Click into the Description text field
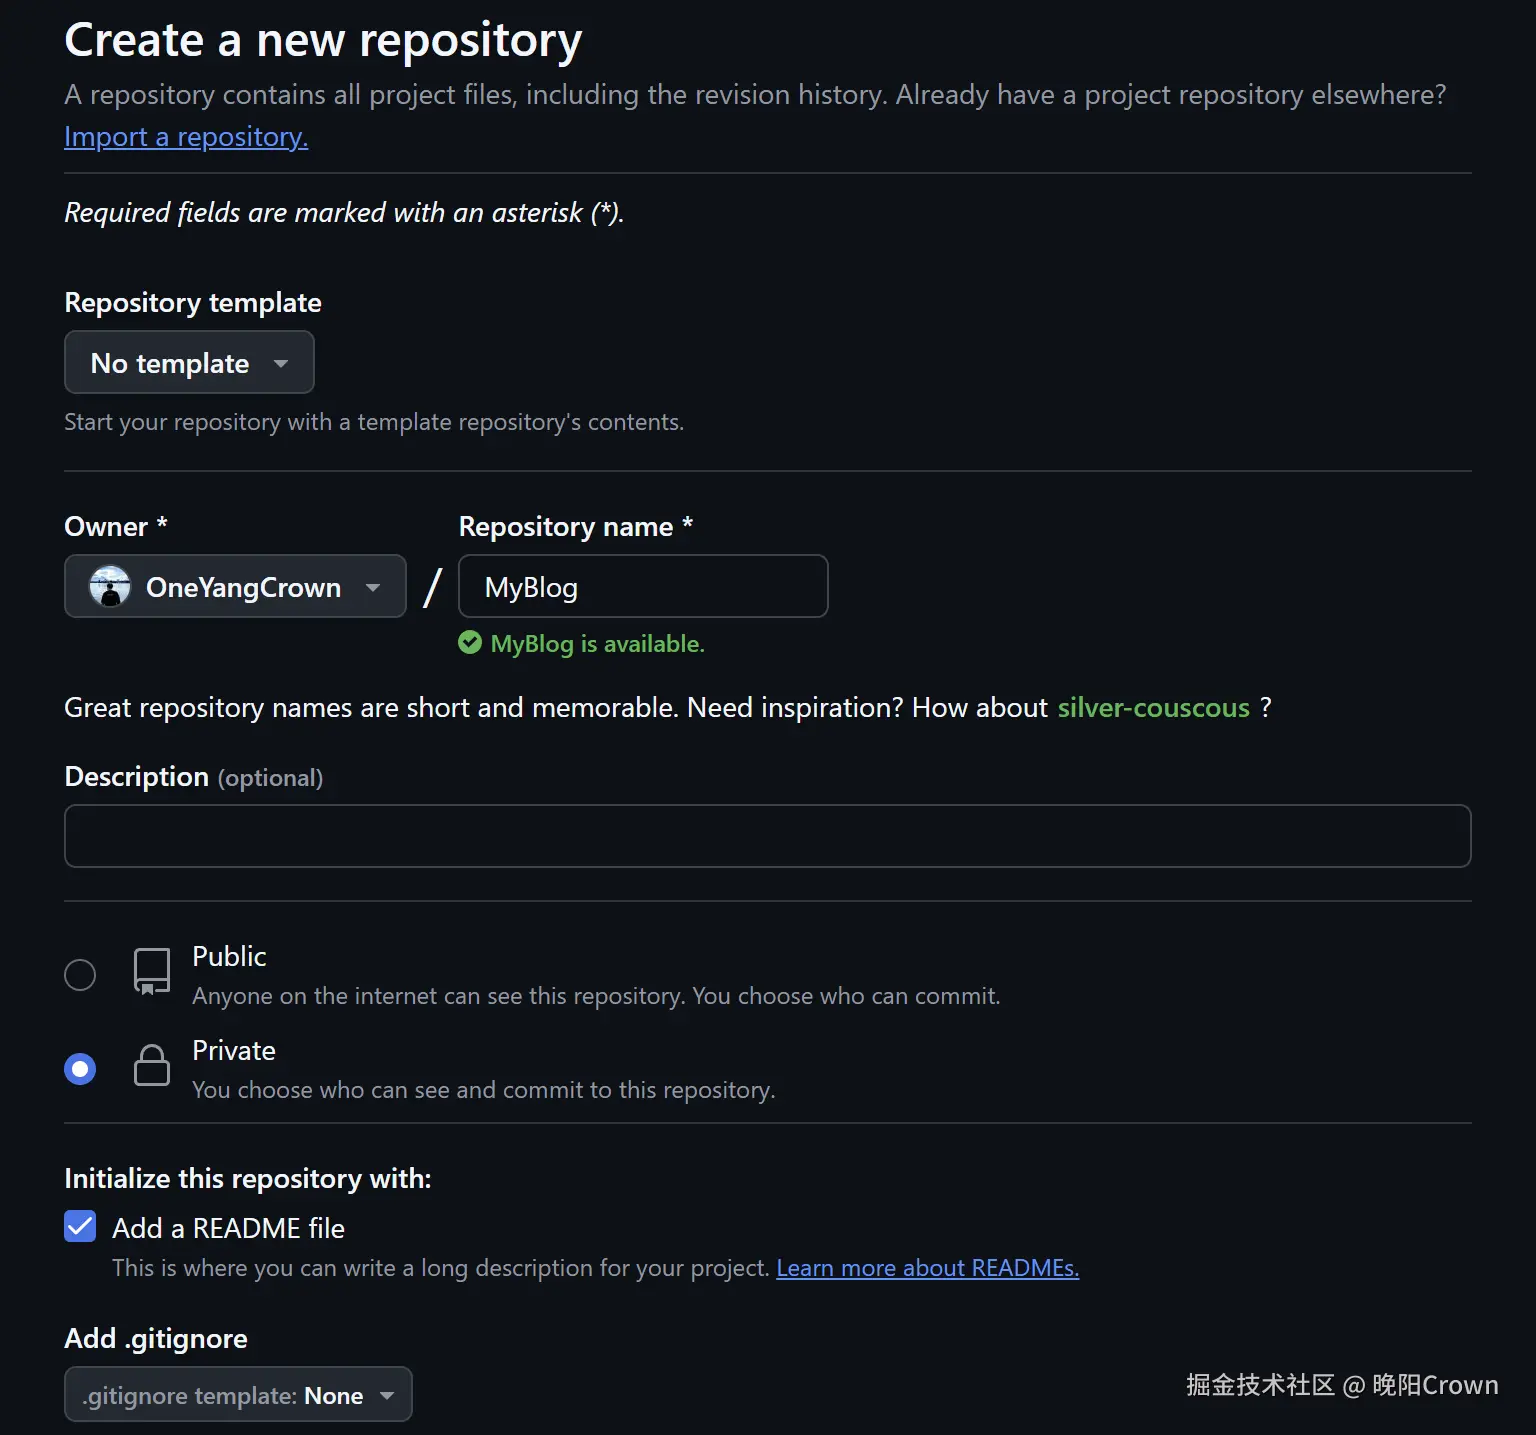 (x=767, y=836)
